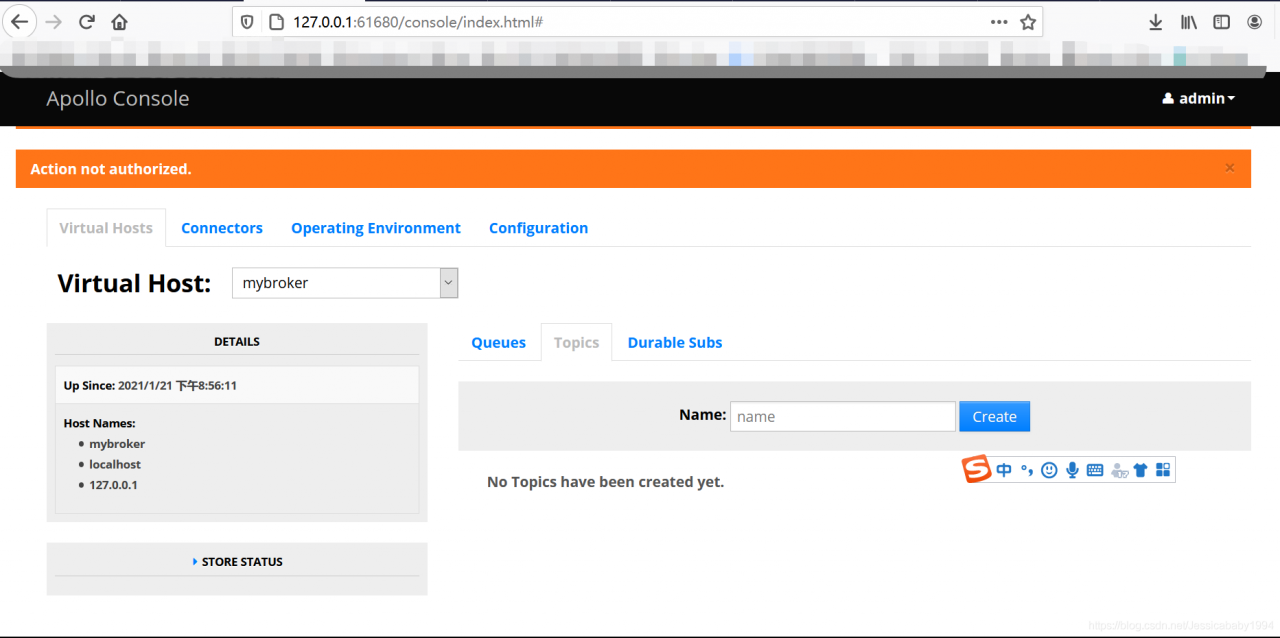Show site information page icon in address bar
Image resolution: width=1280 pixels, height=638 pixels.
(277, 22)
